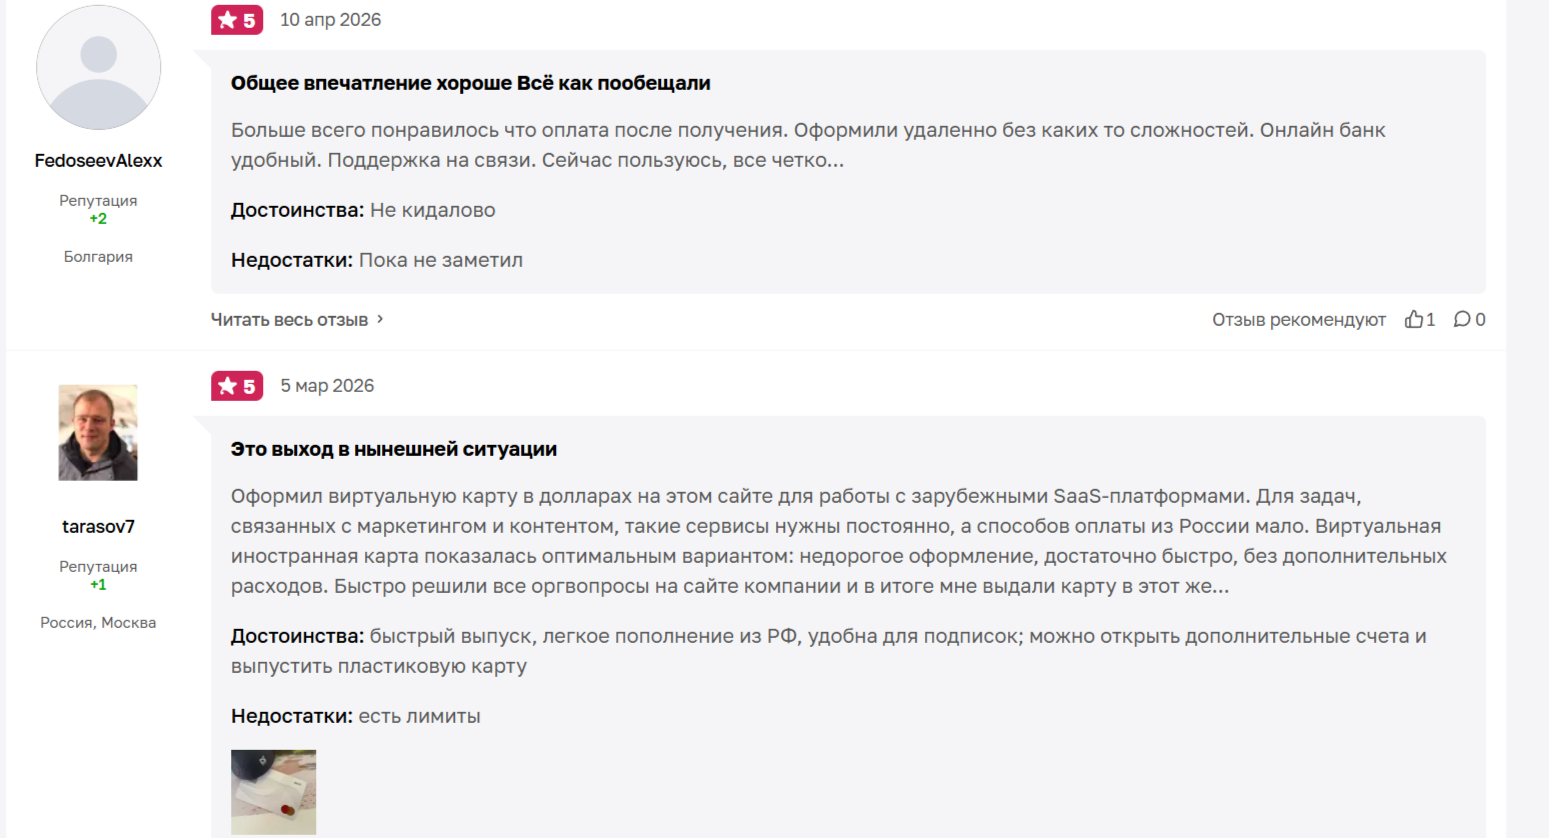Click the thumbs-up like icon

coord(1414,319)
